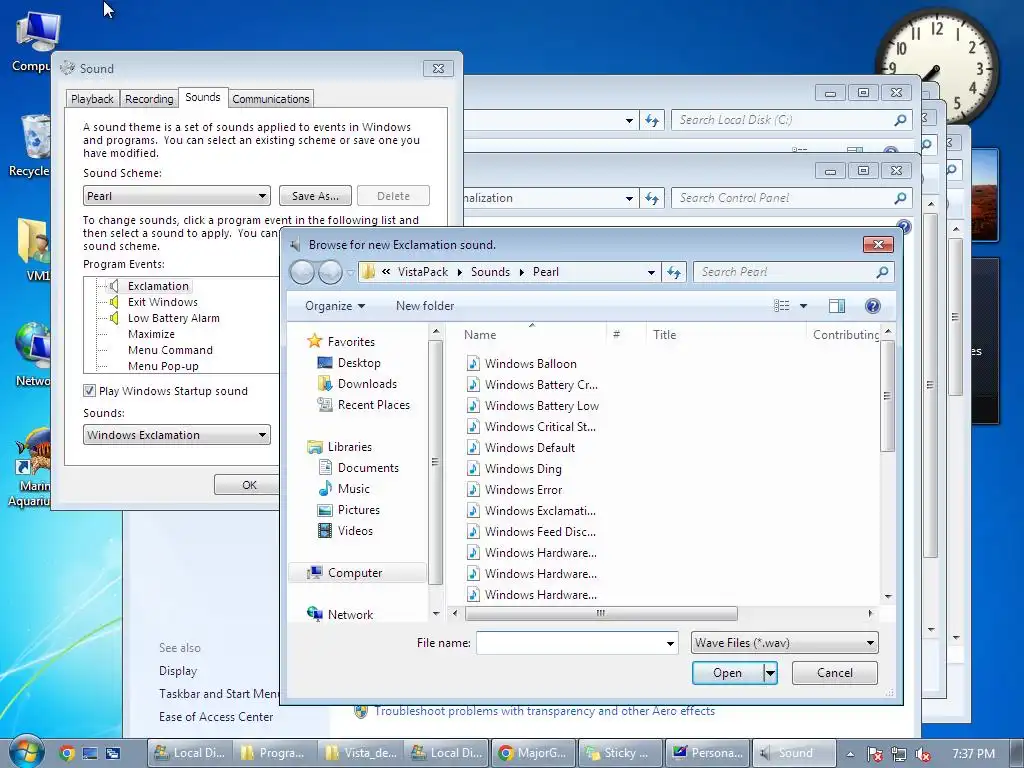Select Computer in navigation pane
This screenshot has width=1024, height=768.
click(357, 573)
